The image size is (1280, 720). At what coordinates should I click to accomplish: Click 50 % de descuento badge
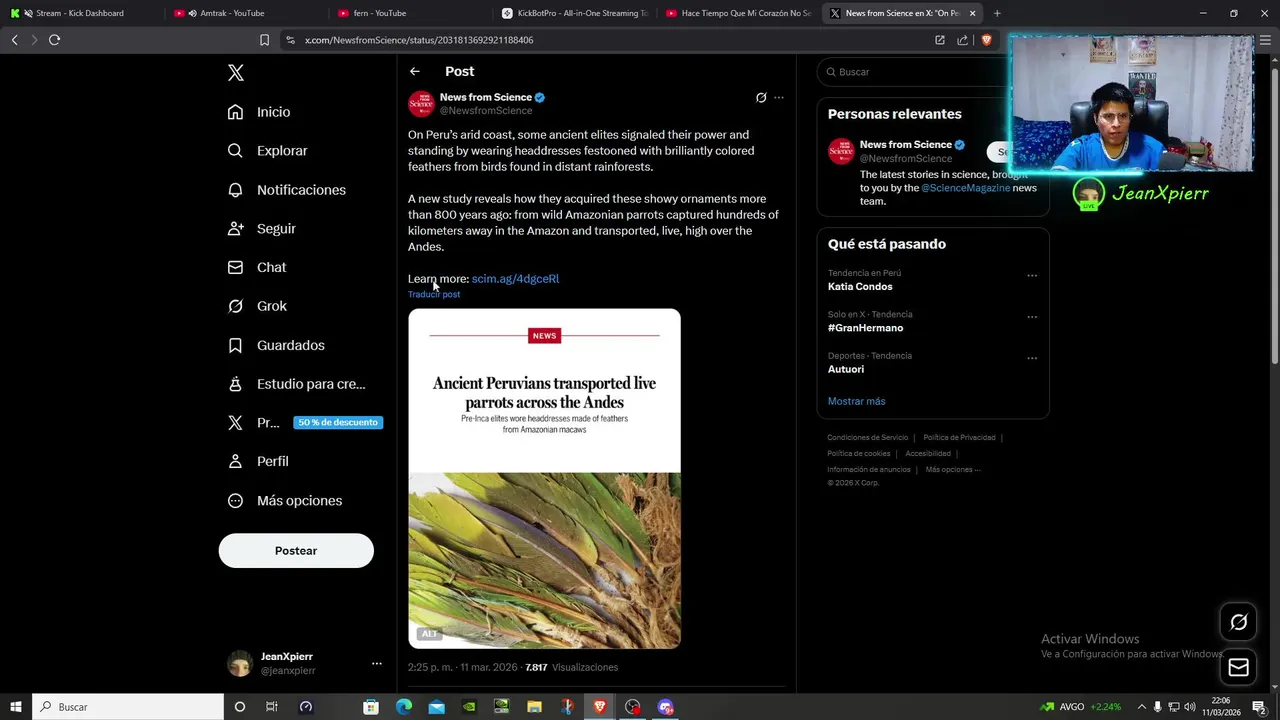(338, 423)
